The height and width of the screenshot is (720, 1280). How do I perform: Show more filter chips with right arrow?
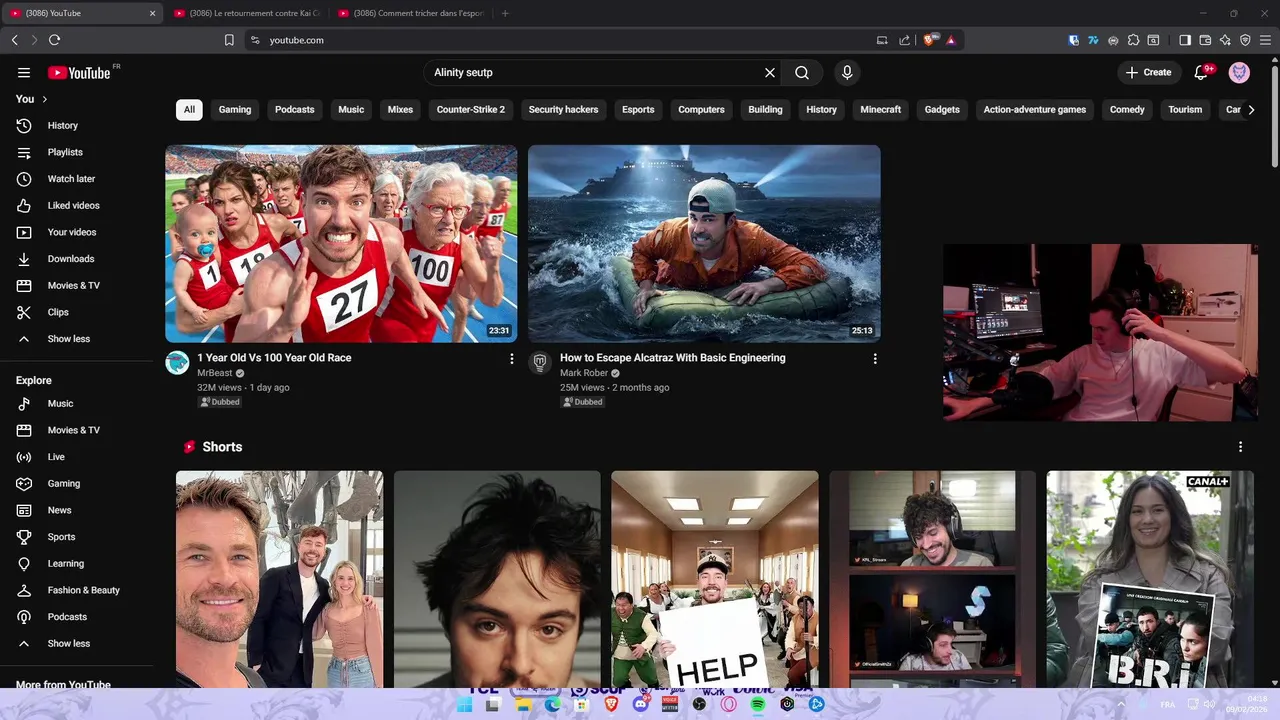click(1251, 109)
